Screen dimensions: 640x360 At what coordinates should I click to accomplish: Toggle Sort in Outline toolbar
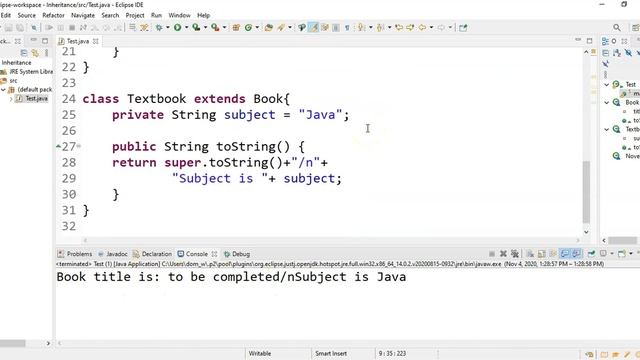(x=617, y=53)
